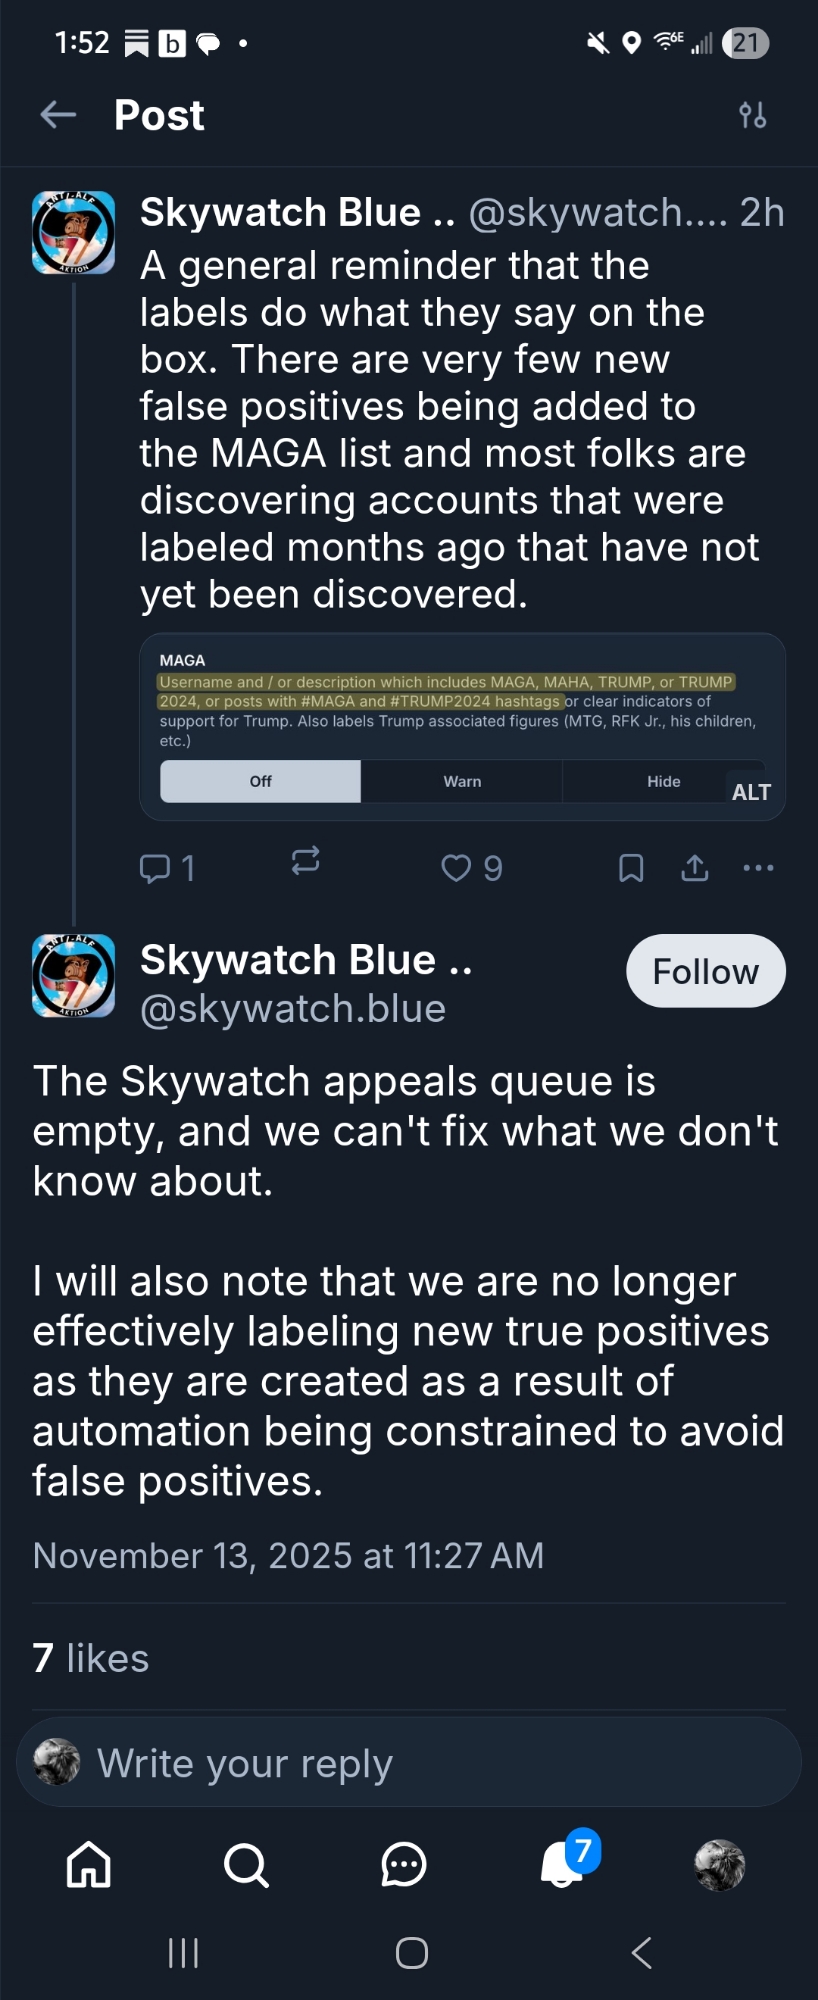The height and width of the screenshot is (2000, 818).
Task: Share the first post
Action: 695,868
